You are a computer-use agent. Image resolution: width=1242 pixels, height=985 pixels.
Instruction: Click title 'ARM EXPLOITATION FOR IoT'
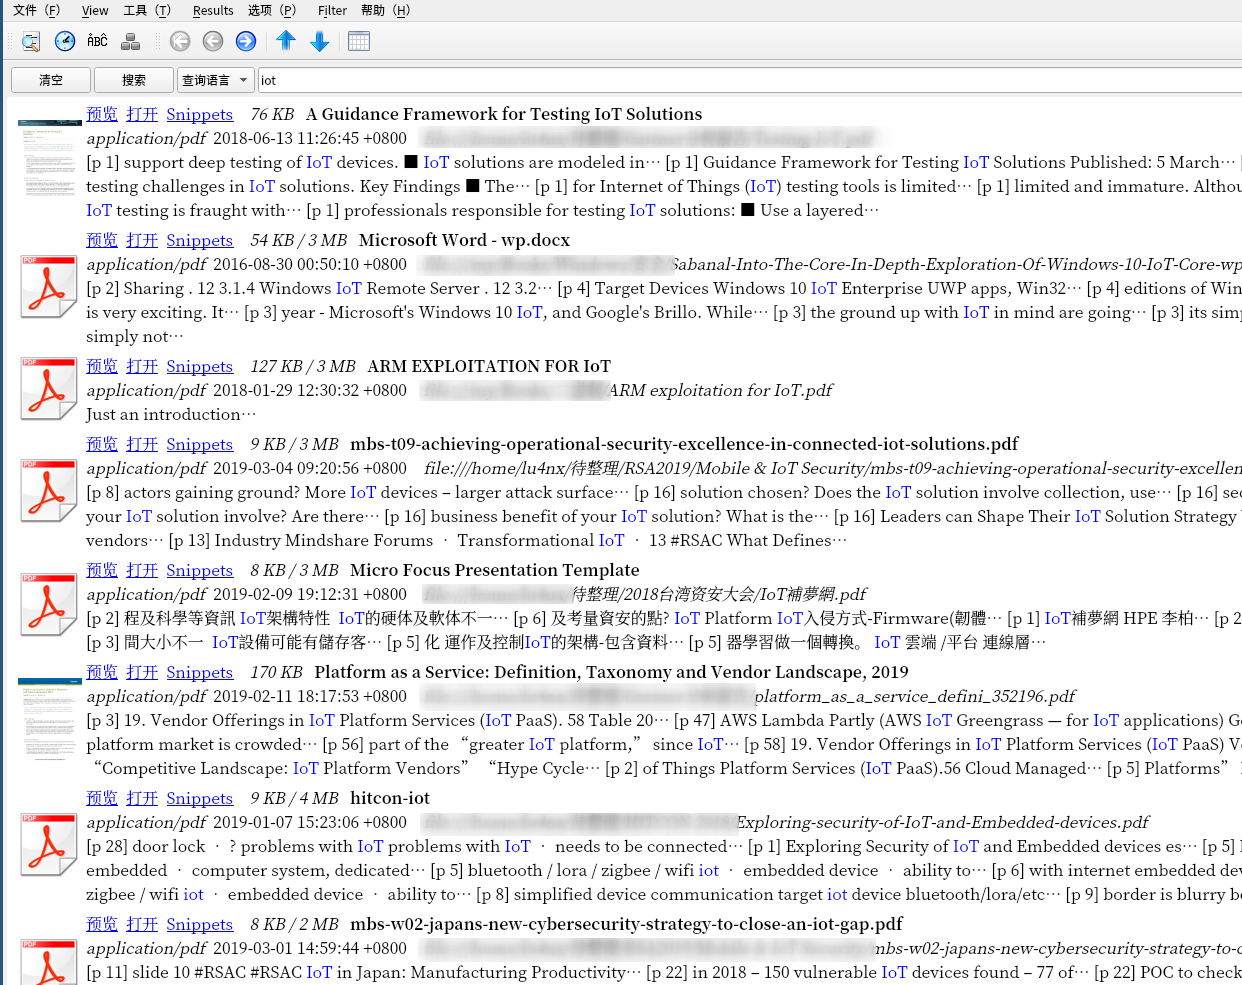click(489, 366)
